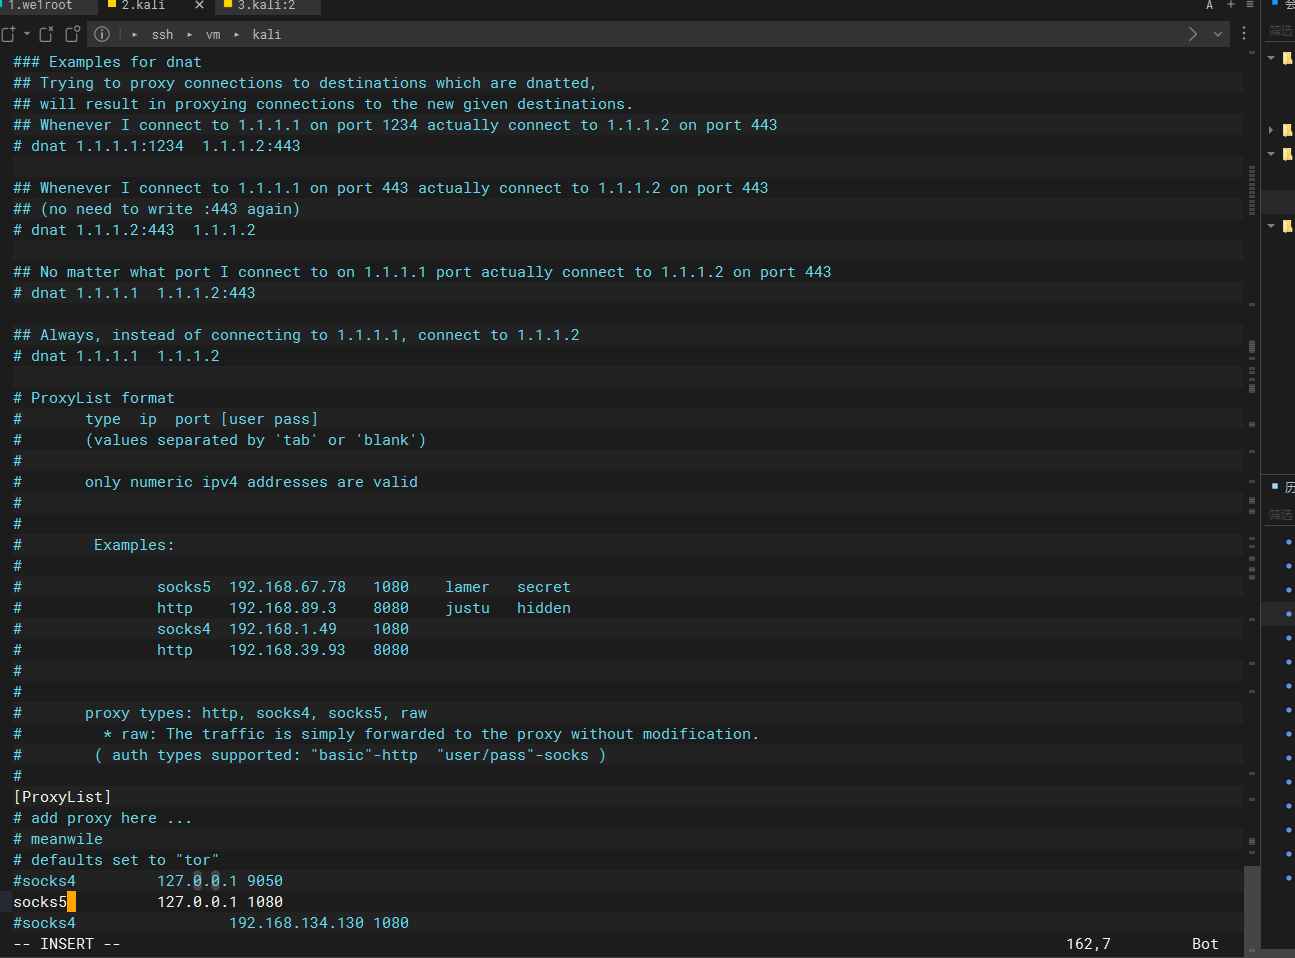Close the 2.kali tab
This screenshot has height=958, width=1295.
click(199, 5)
